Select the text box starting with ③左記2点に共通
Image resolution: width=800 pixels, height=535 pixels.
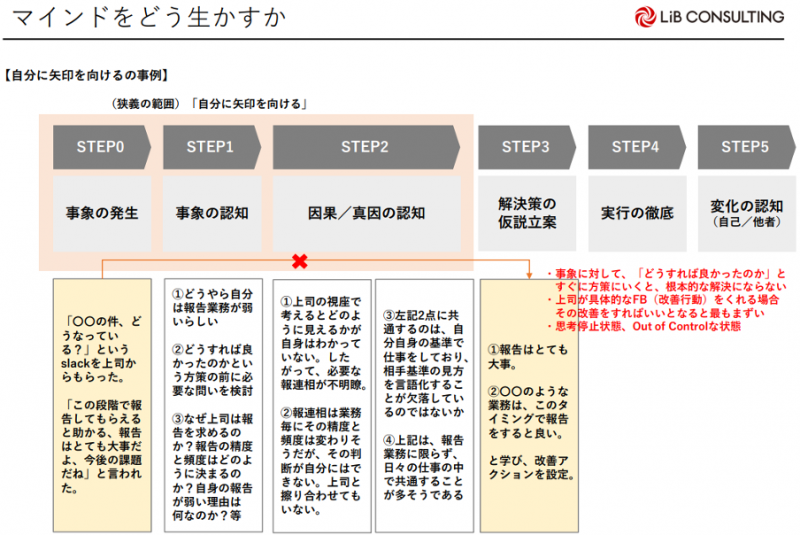tap(424, 405)
